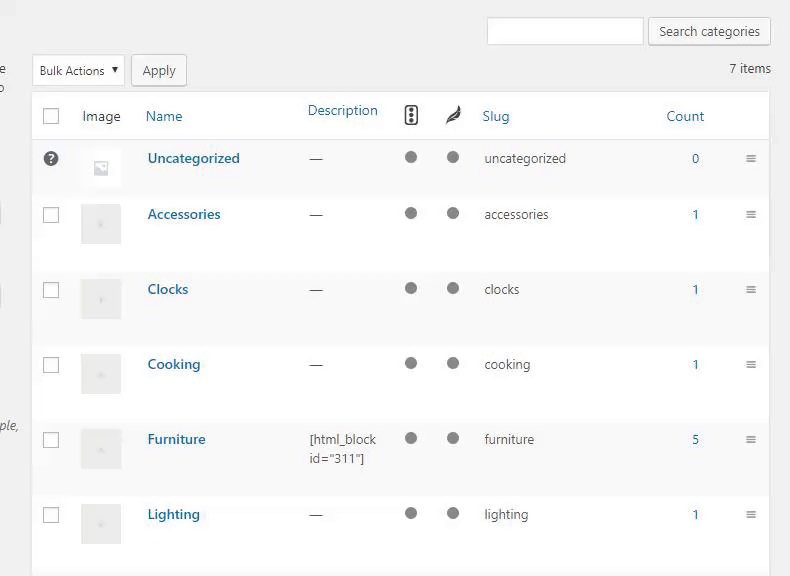Check the Accessories category checkbox
790x576 pixels.
pos(51,215)
